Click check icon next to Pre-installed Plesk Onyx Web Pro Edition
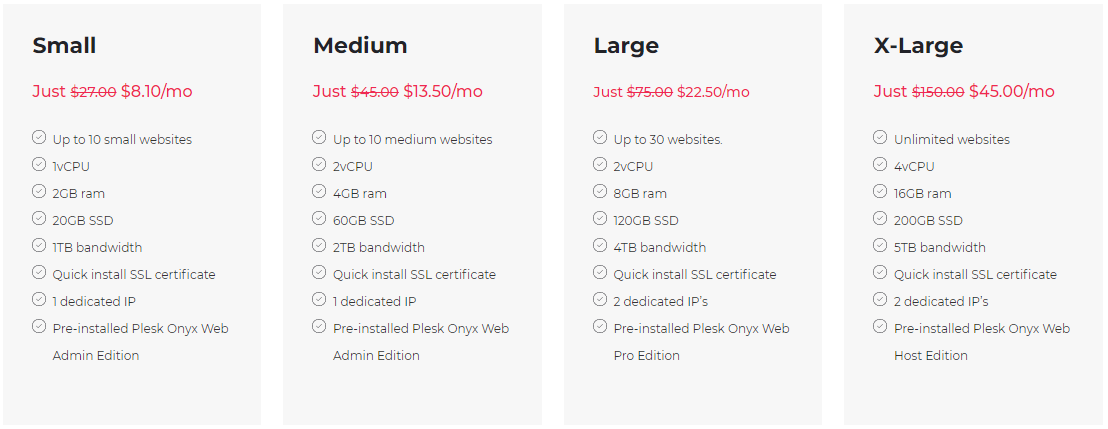This screenshot has width=1108, height=429. [600, 326]
